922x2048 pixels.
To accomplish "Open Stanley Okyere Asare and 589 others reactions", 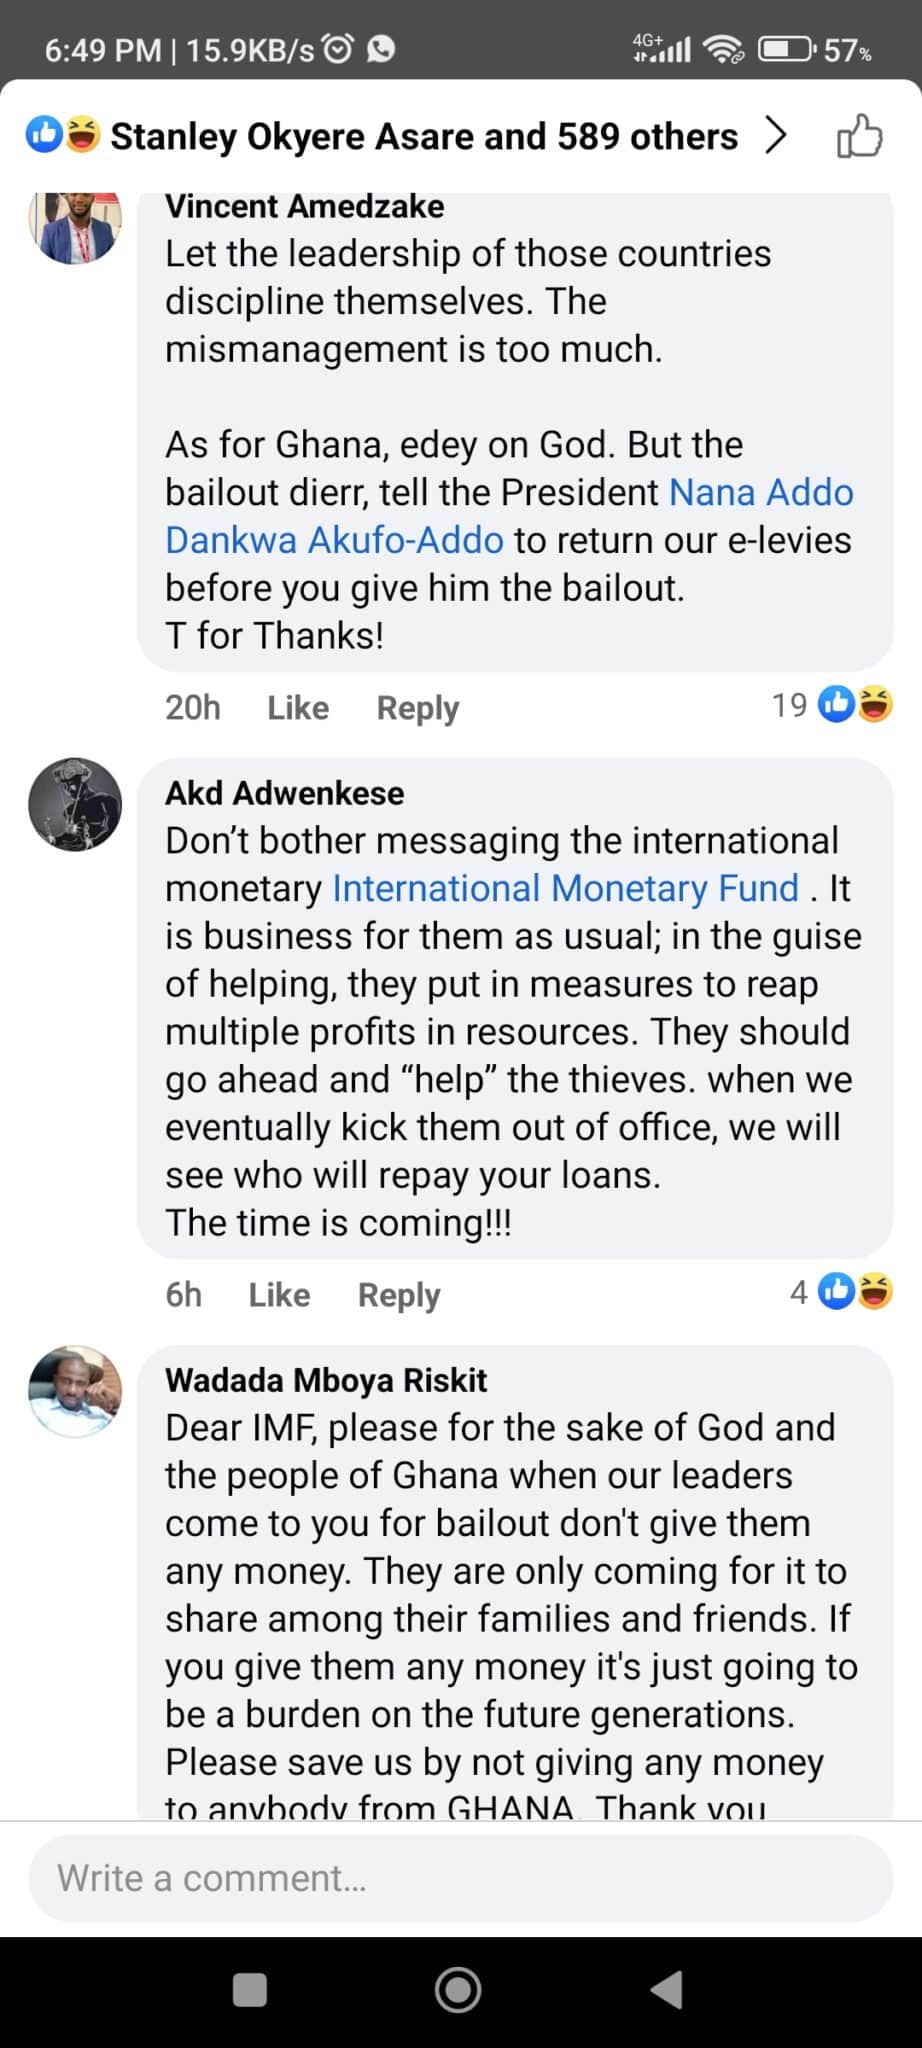I will click(x=424, y=136).
